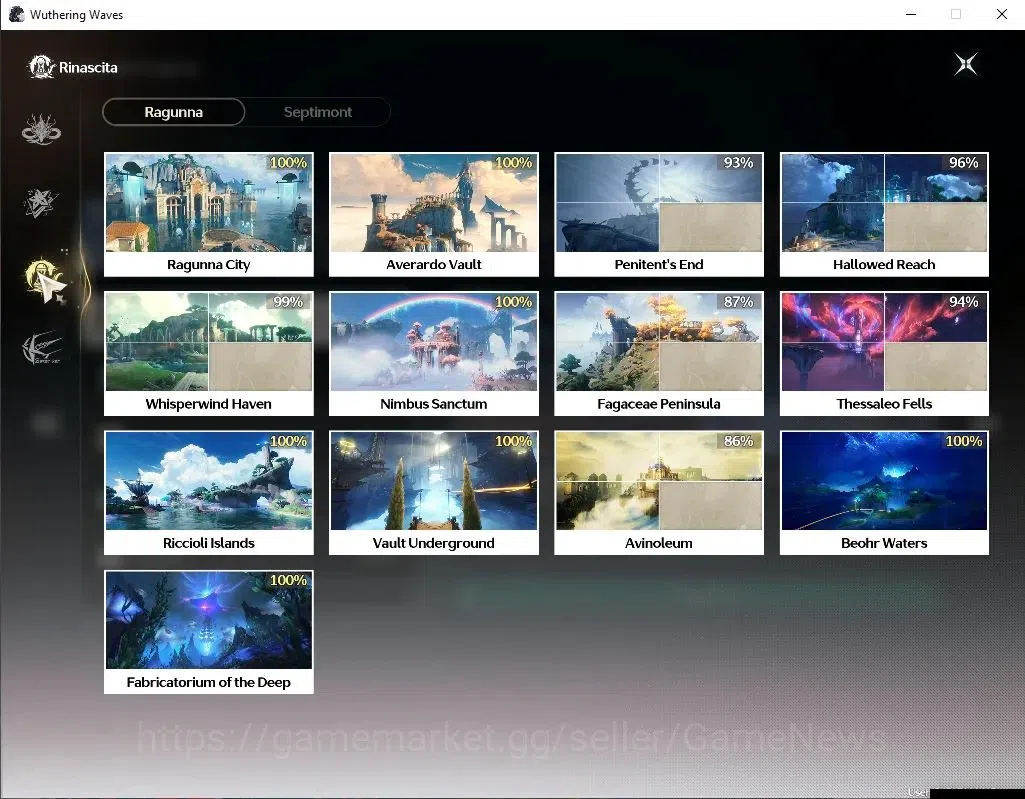
Task: Click the Wuthering Waves app icon in title bar
Action: (x=16, y=14)
